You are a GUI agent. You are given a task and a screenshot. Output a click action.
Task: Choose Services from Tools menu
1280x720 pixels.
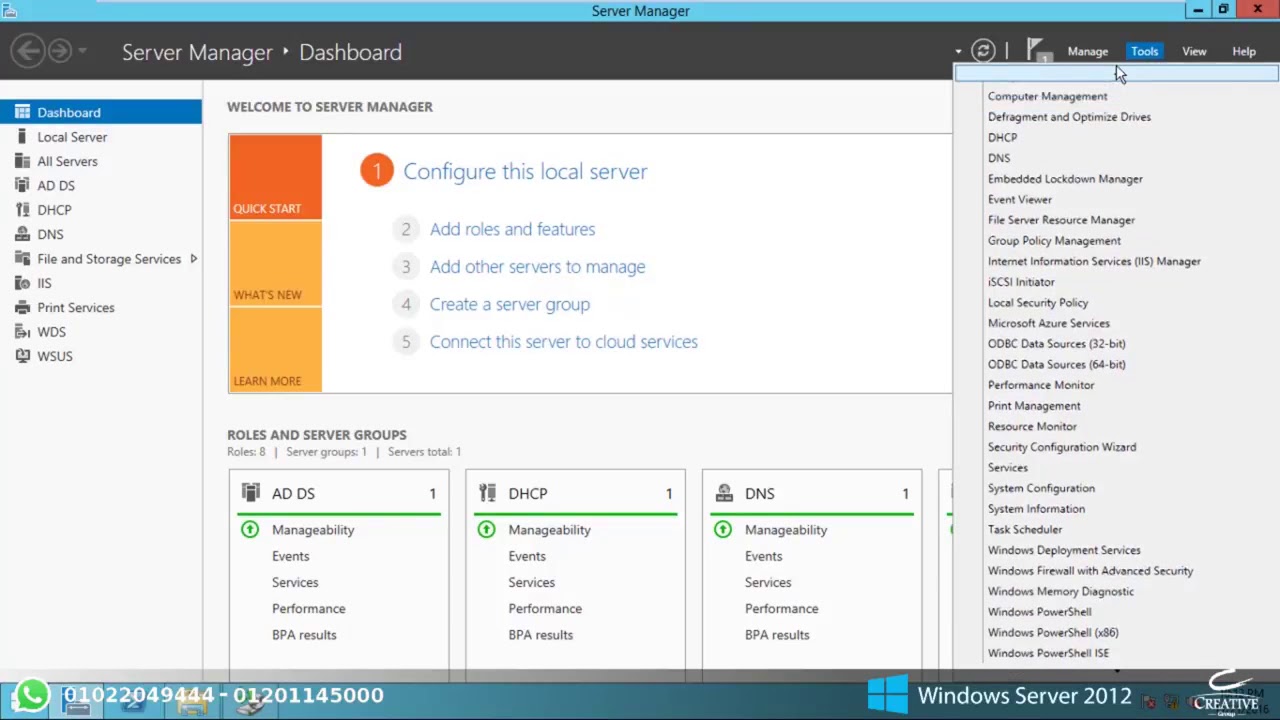tap(1008, 467)
